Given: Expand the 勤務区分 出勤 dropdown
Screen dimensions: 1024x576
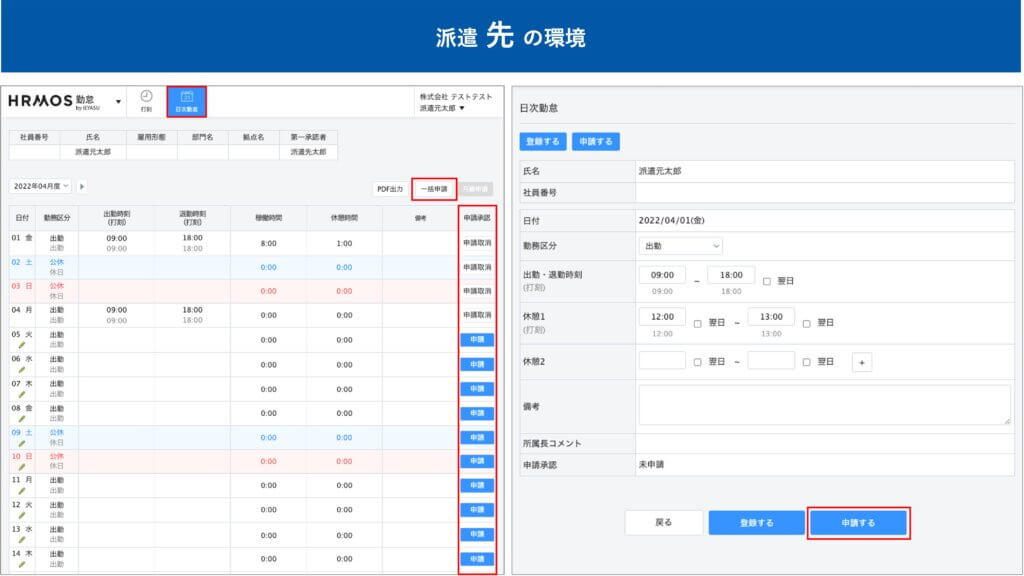Looking at the screenshot, I should (680, 245).
